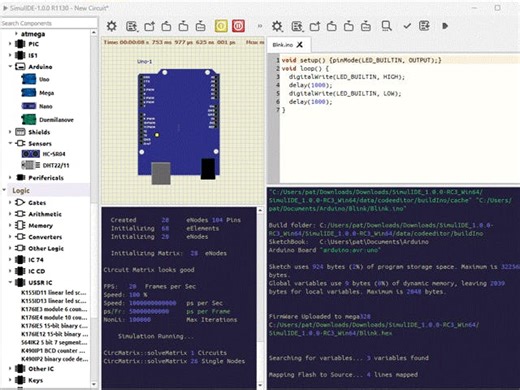Expand the Other IC category
This screenshot has height=390, width=520.
coord(10,369)
